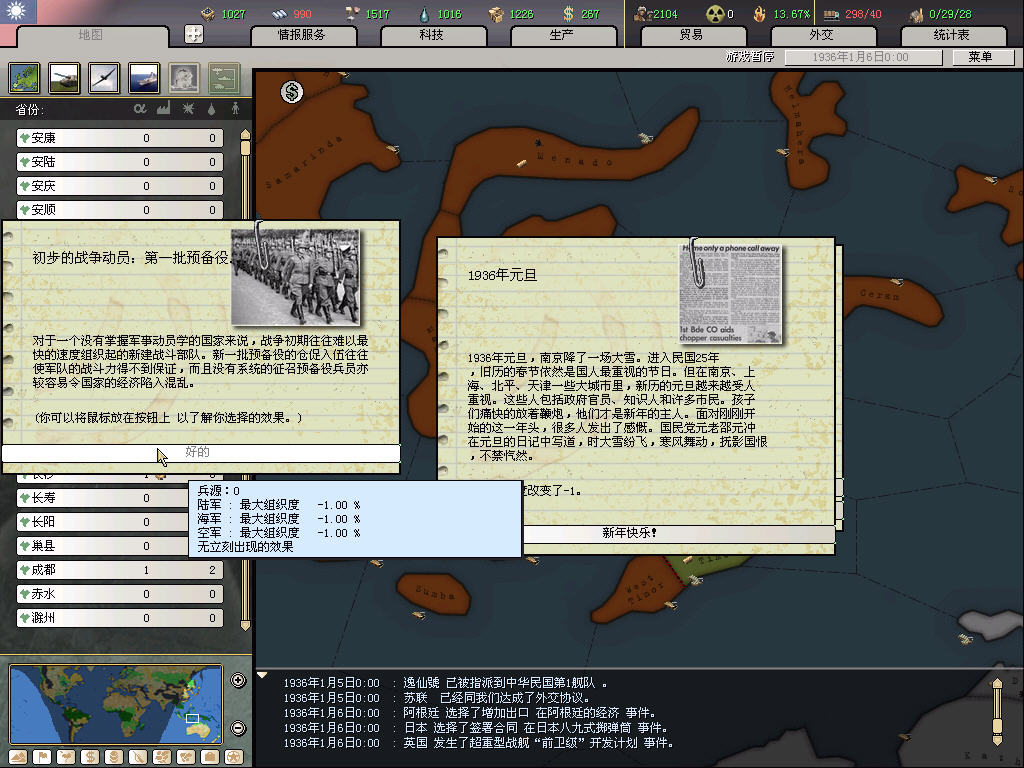The height and width of the screenshot is (768, 1024).
Task: Select the 成都 province row
Action: 120,570
